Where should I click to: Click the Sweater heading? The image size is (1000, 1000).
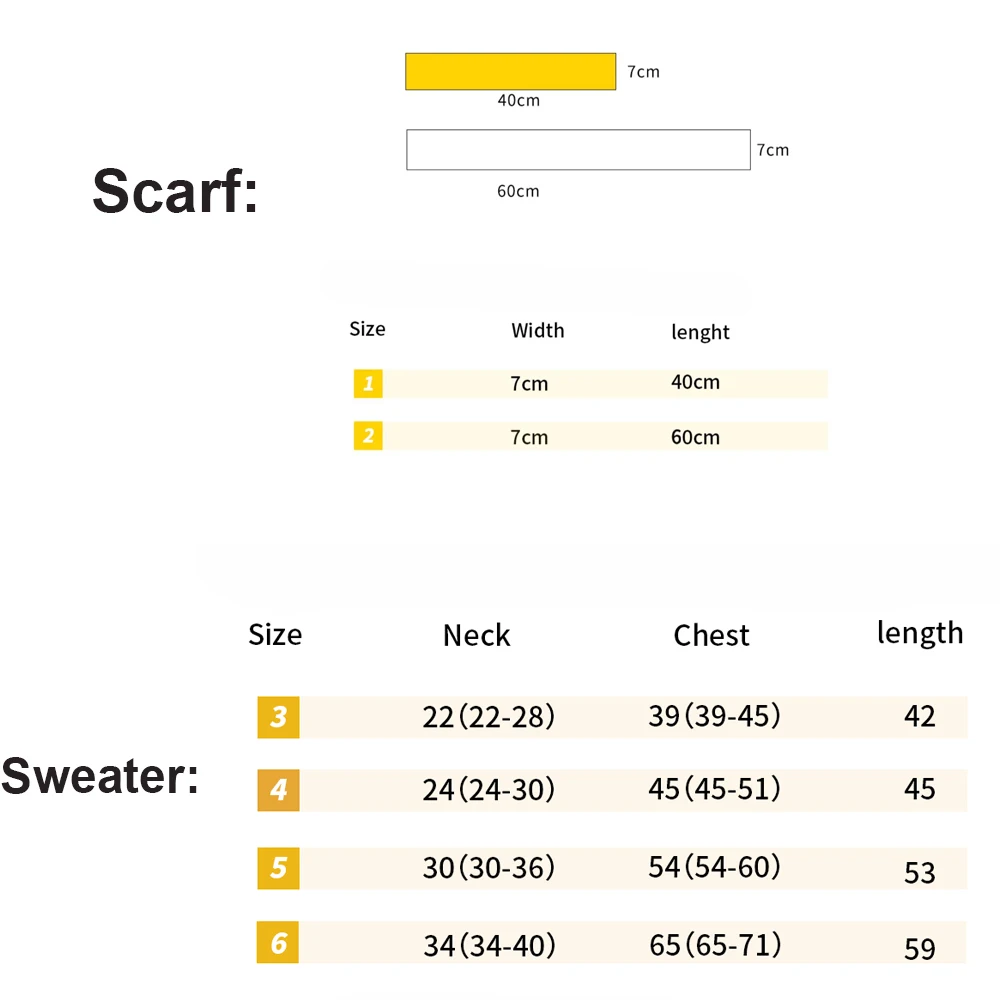pyautogui.click(x=100, y=776)
